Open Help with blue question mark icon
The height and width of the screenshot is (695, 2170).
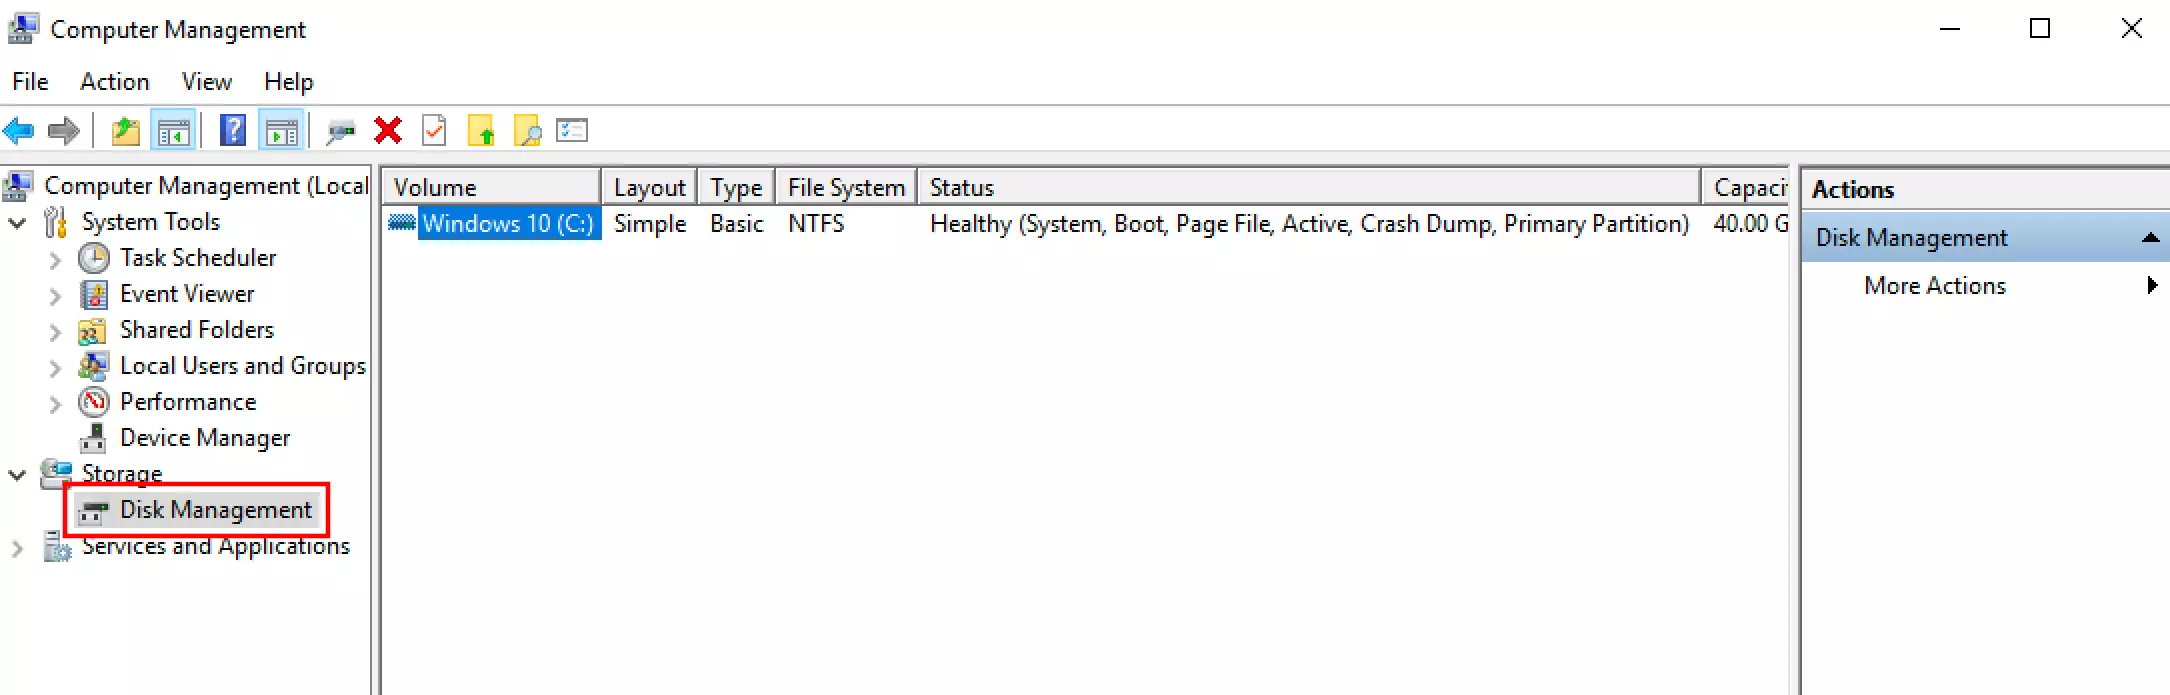[232, 131]
